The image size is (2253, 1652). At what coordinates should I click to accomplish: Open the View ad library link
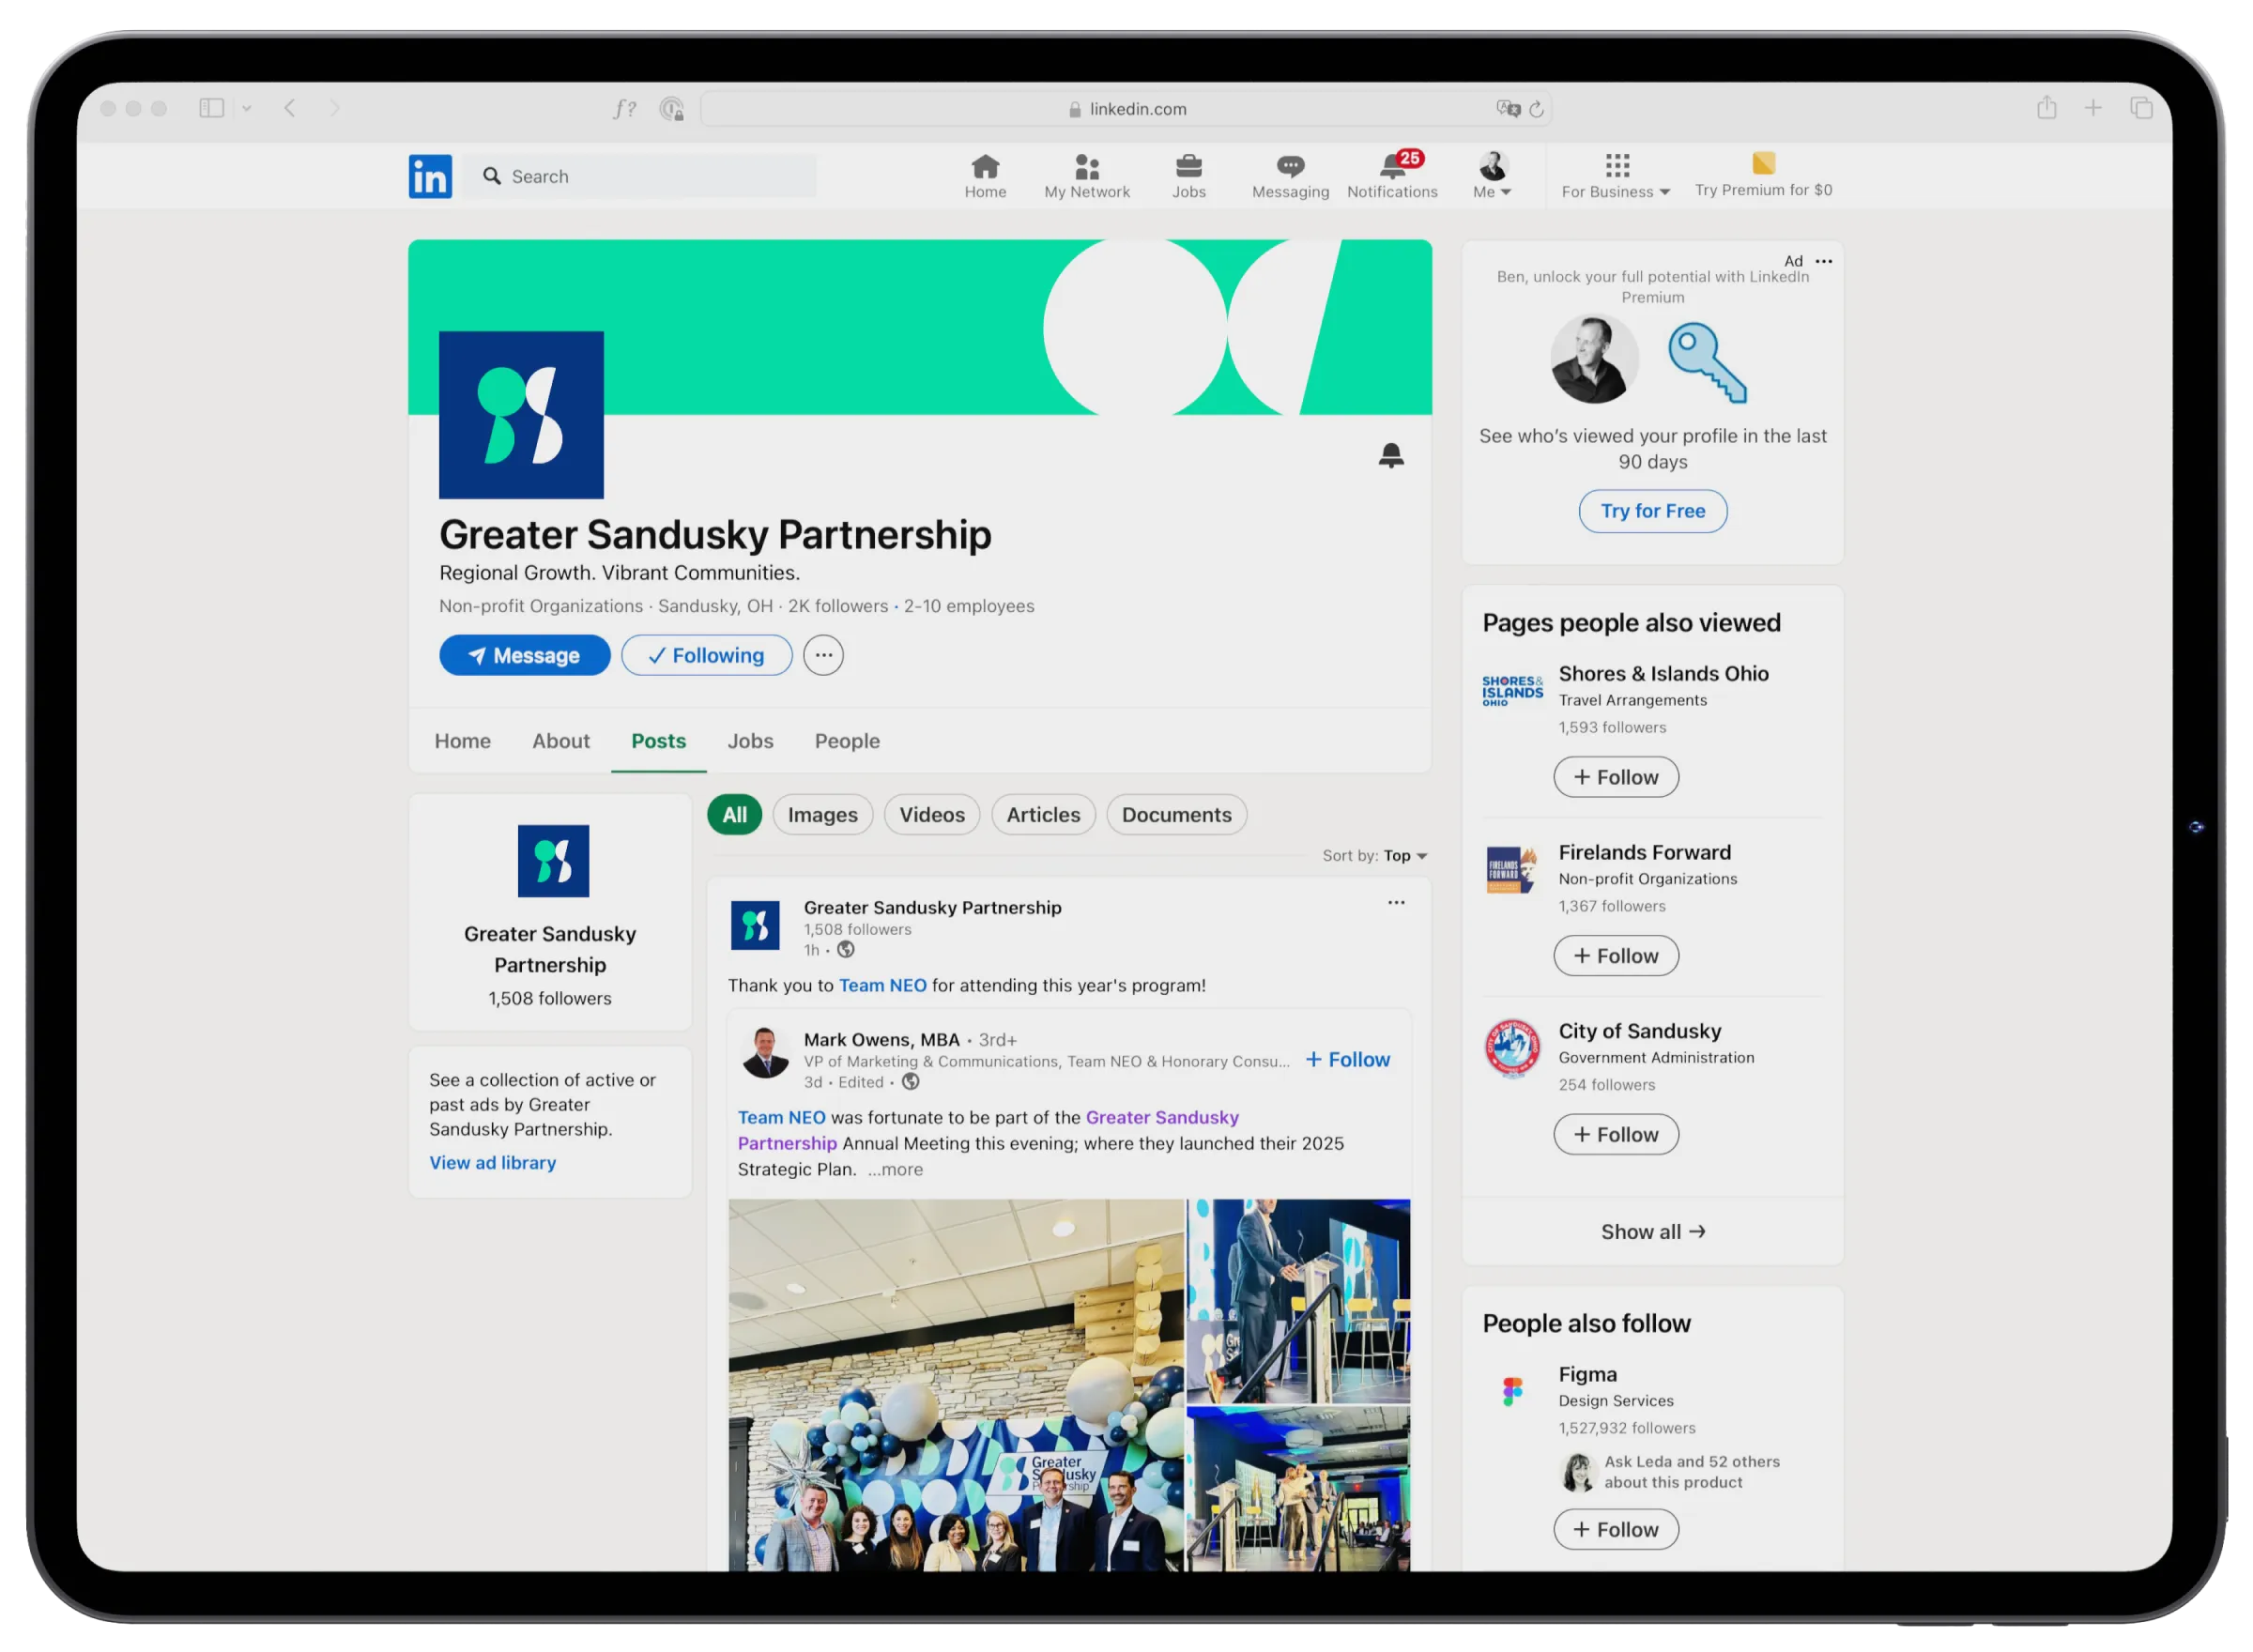point(492,1162)
